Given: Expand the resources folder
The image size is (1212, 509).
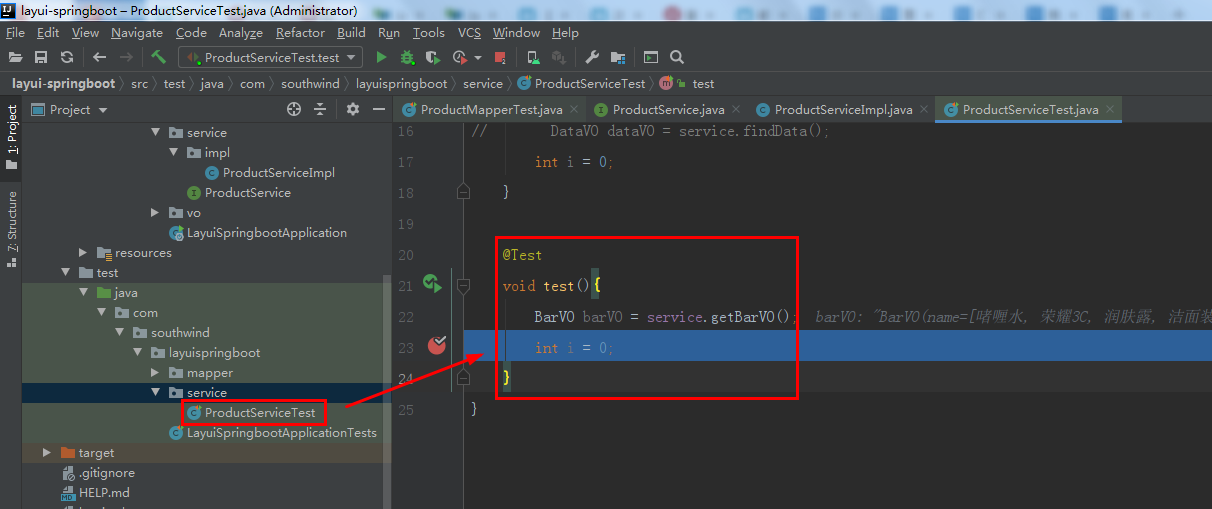Looking at the screenshot, I should coord(83,252).
